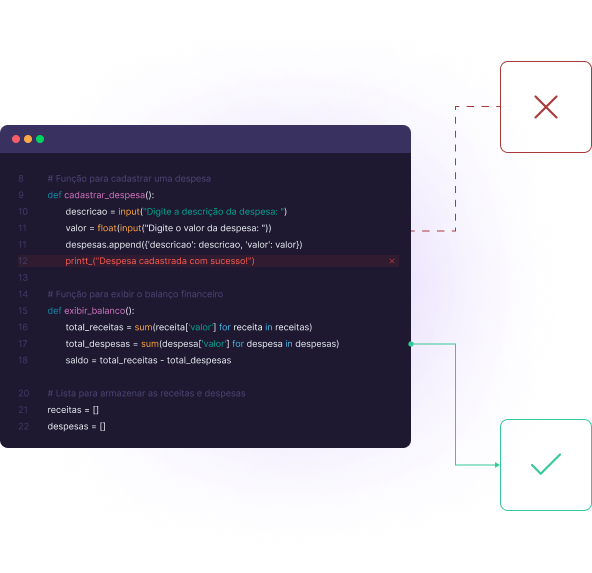
Task: Click the yellow window dot
Action: coord(28,139)
